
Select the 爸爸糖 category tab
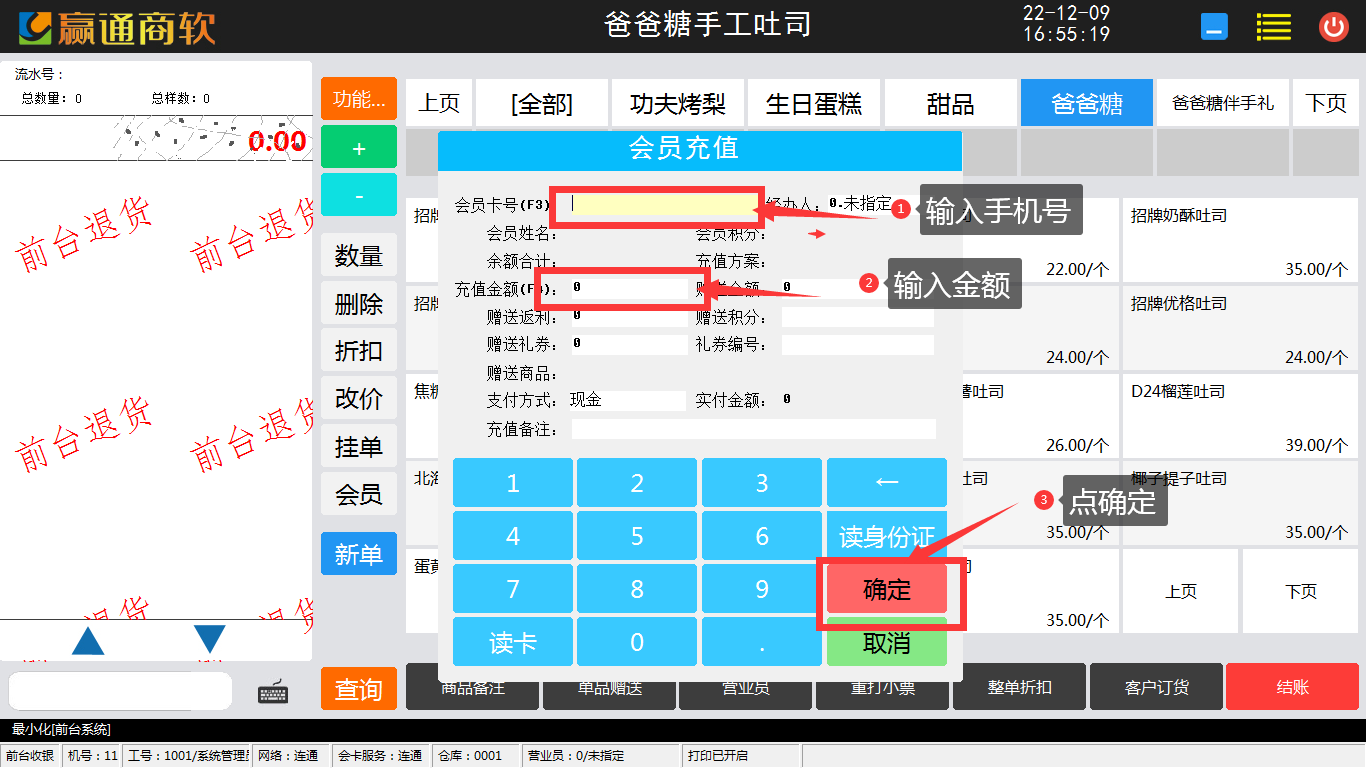[x=1087, y=103]
